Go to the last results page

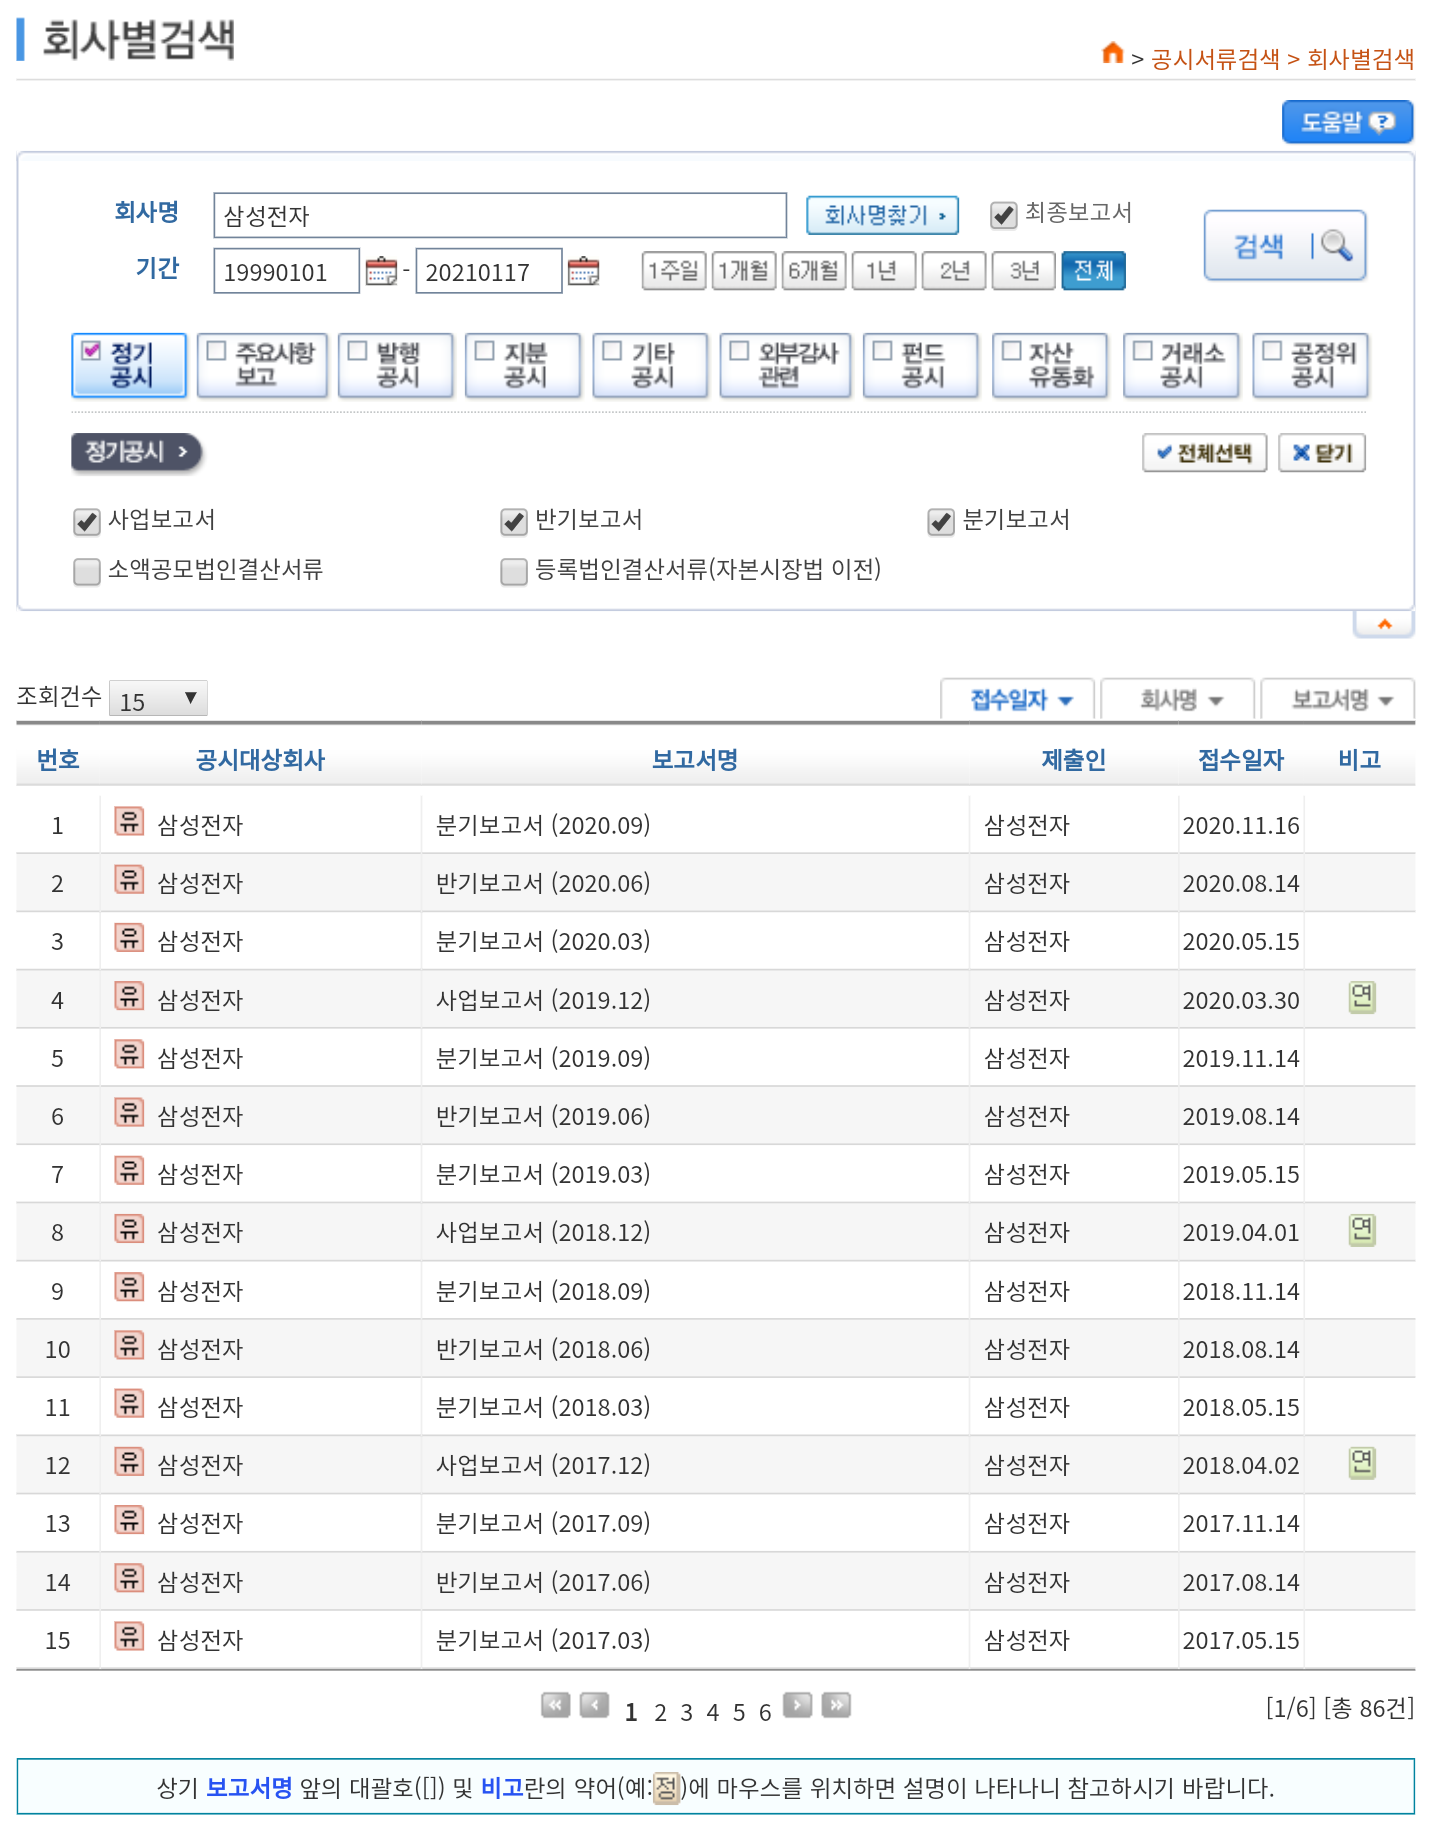(x=836, y=1705)
